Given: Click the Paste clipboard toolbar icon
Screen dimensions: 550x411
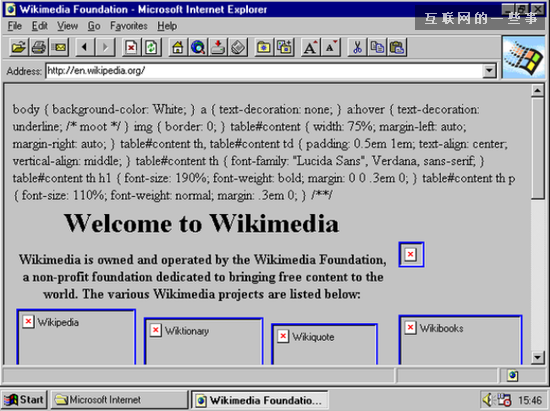Looking at the screenshot, I should [x=397, y=47].
